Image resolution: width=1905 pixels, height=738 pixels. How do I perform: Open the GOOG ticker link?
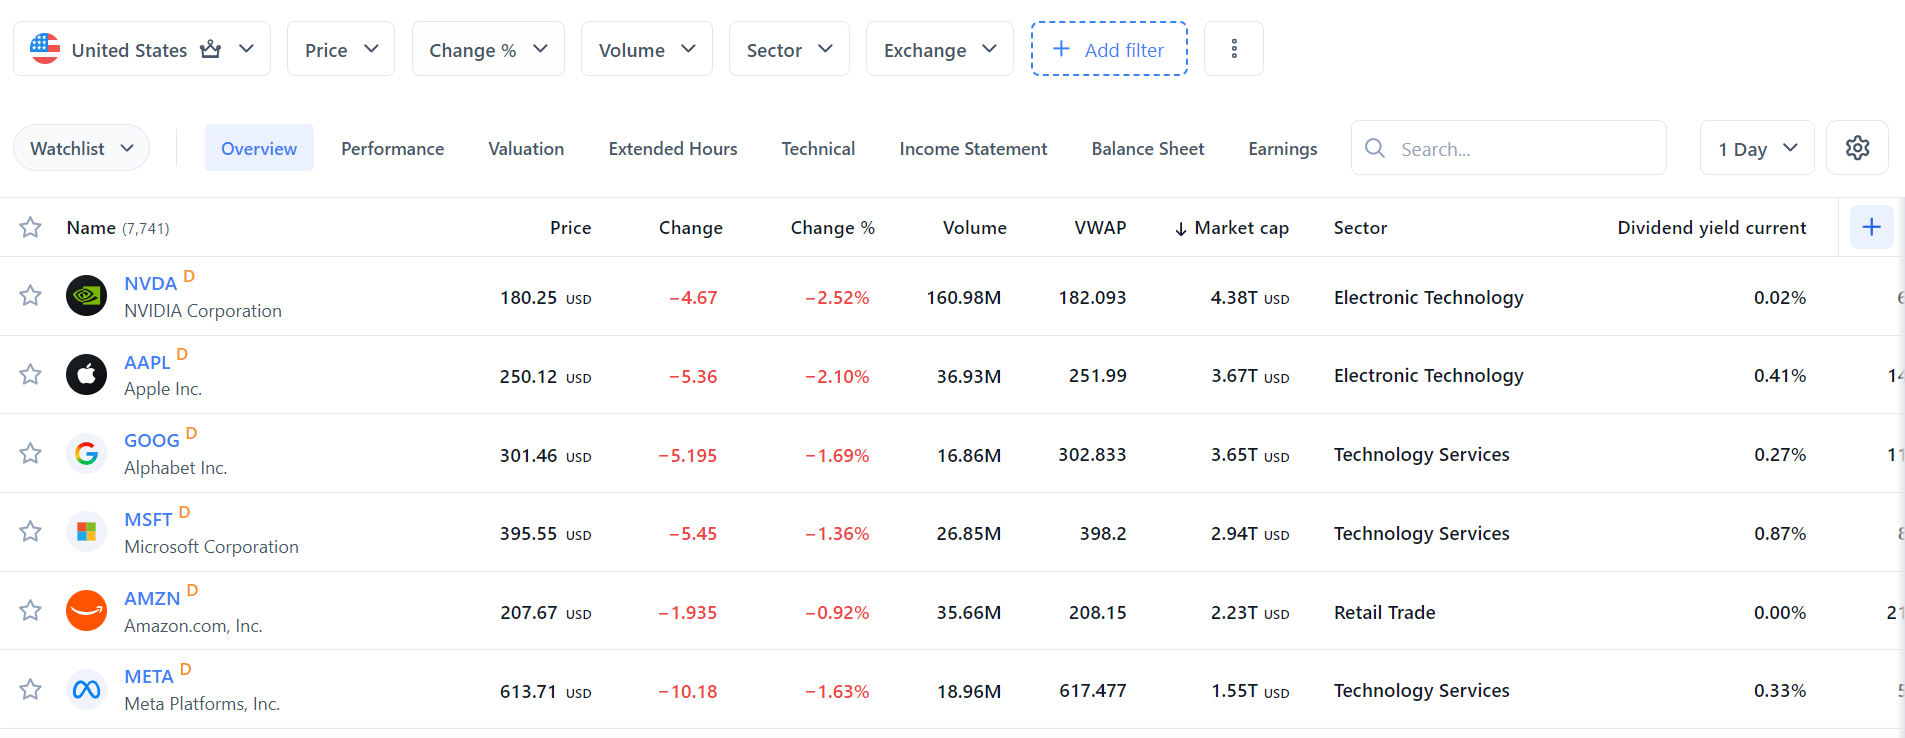pos(152,441)
